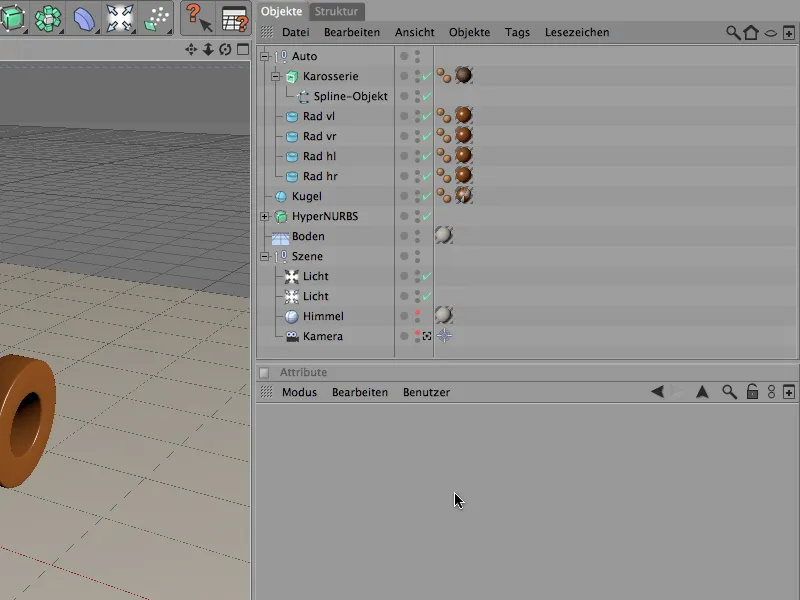The height and width of the screenshot is (600, 800).
Task: Open the Lesezeichen menu
Action: tap(577, 32)
